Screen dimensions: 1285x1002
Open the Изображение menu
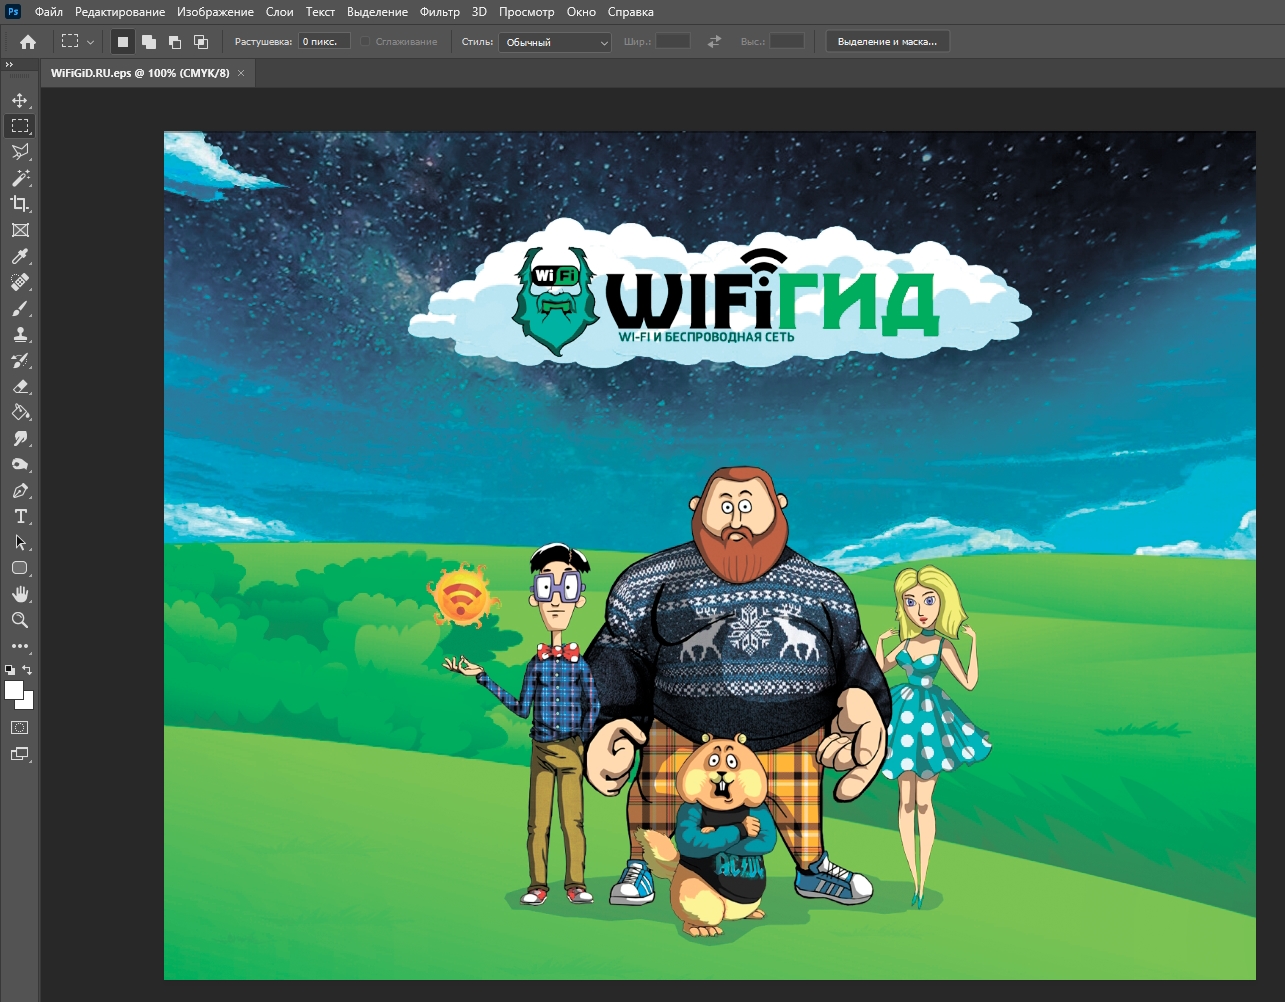(215, 12)
